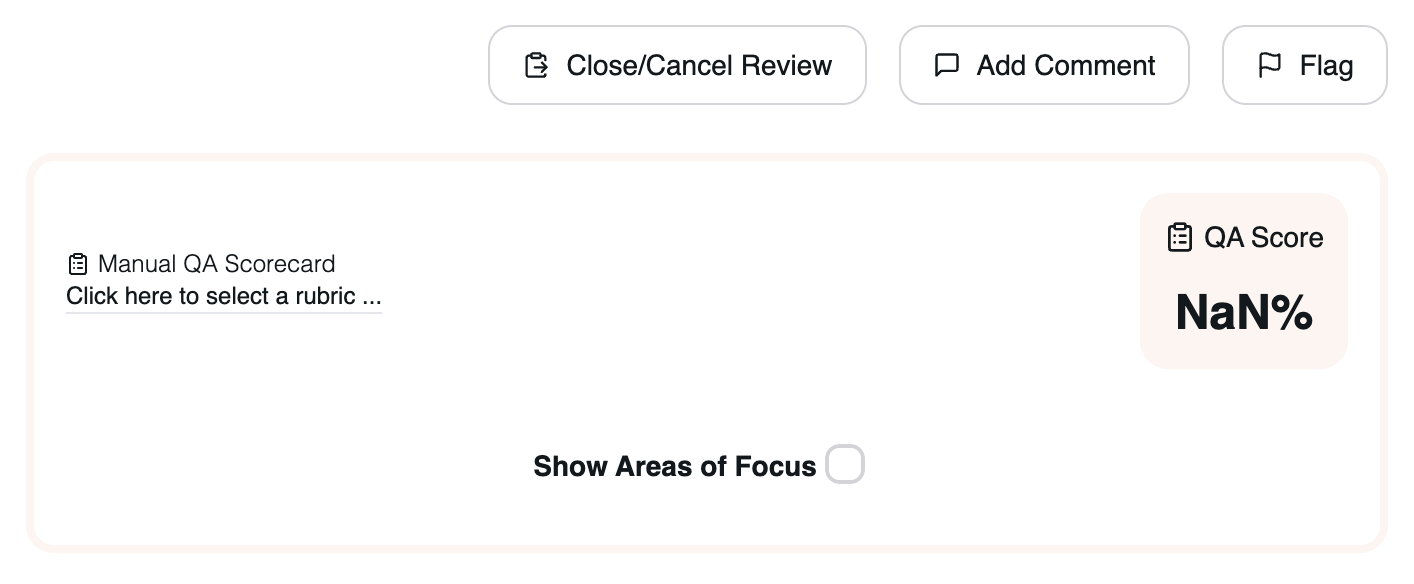Click the clipboard-exit icon in Close/Cancel Review

click(537, 66)
